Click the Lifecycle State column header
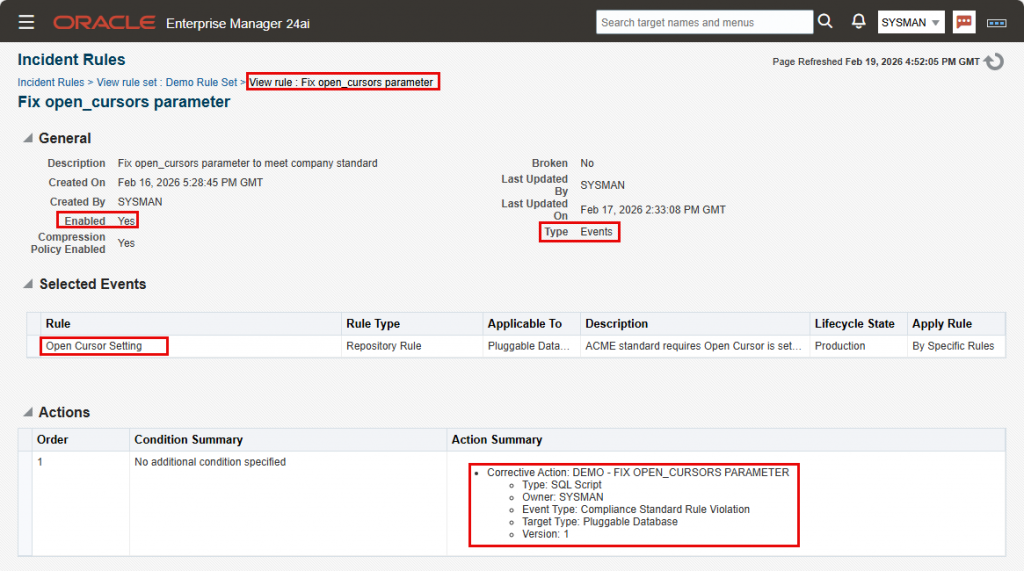1024x571 pixels. click(854, 324)
